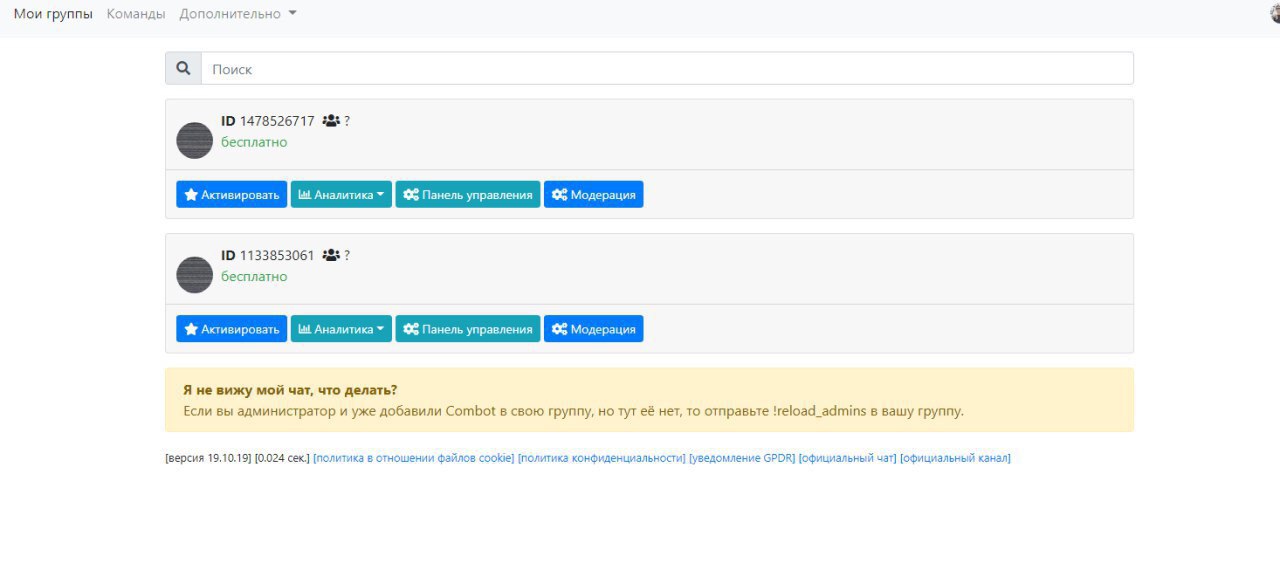Open официальный канал link
The height and width of the screenshot is (570, 1280).
[955, 458]
